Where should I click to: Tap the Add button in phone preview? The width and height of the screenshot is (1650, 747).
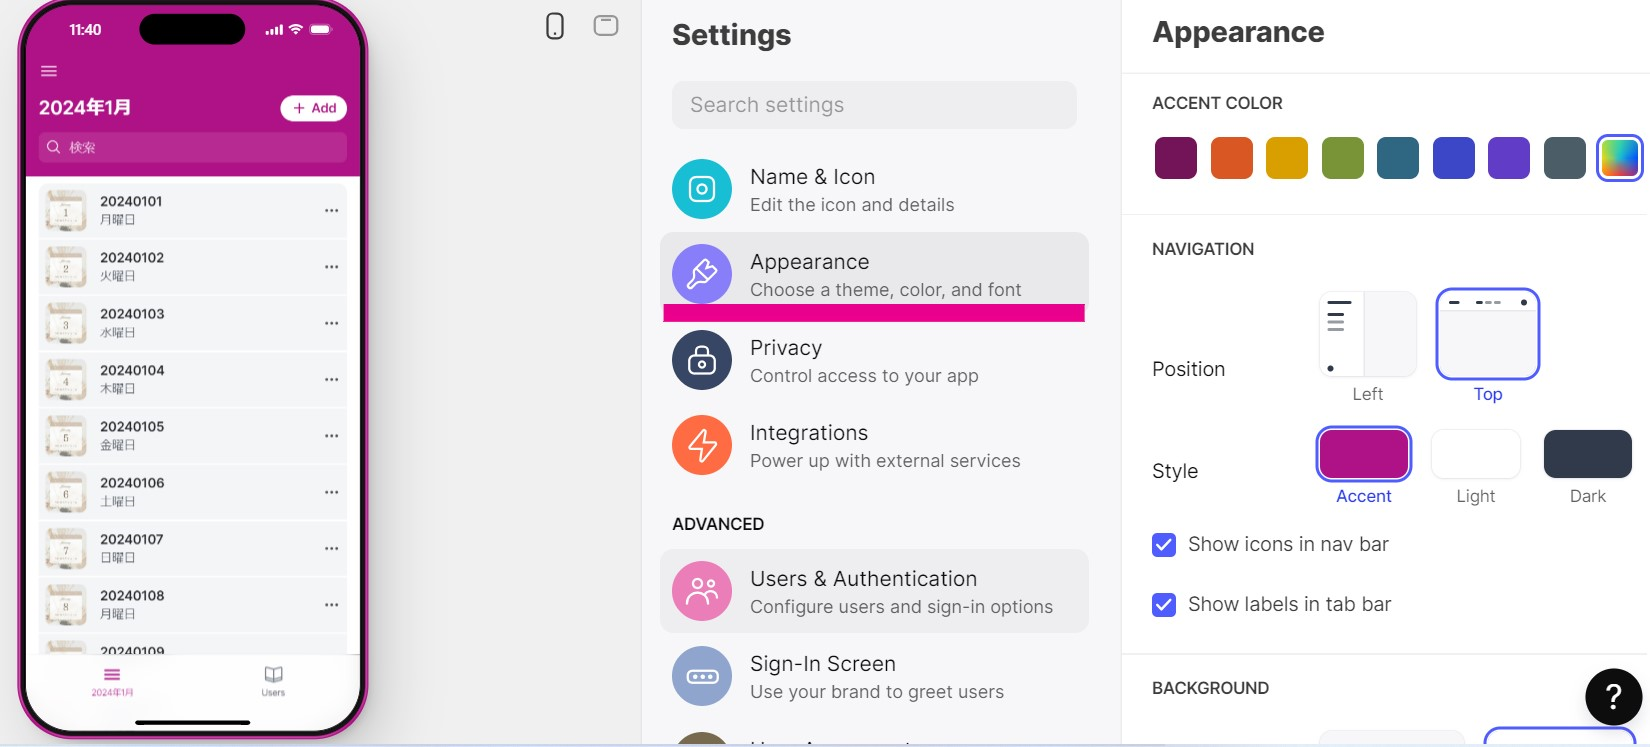click(x=314, y=108)
